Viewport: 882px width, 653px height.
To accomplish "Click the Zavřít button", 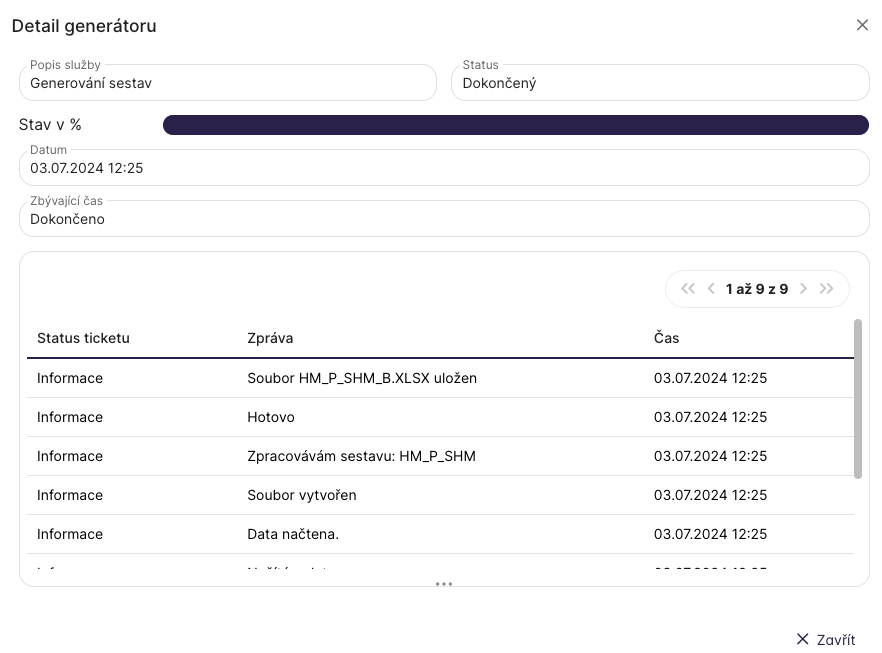I will coord(826,639).
